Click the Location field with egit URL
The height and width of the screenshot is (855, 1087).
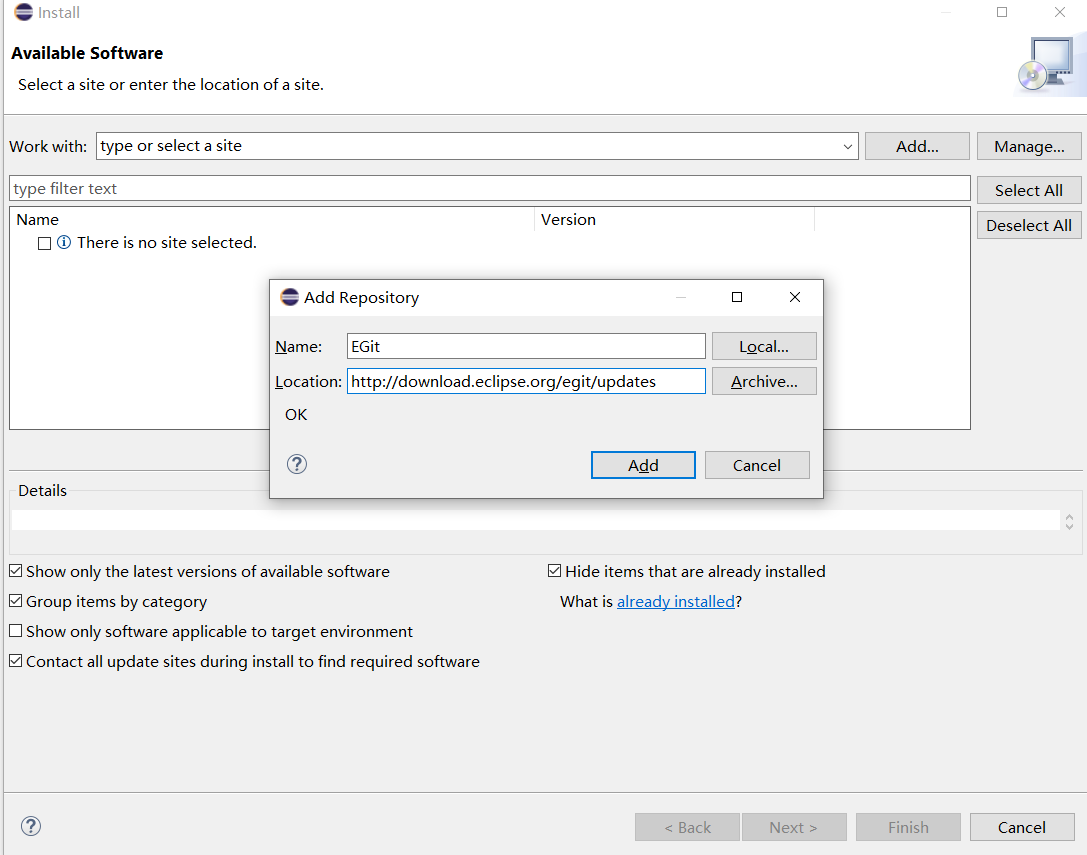click(x=526, y=381)
